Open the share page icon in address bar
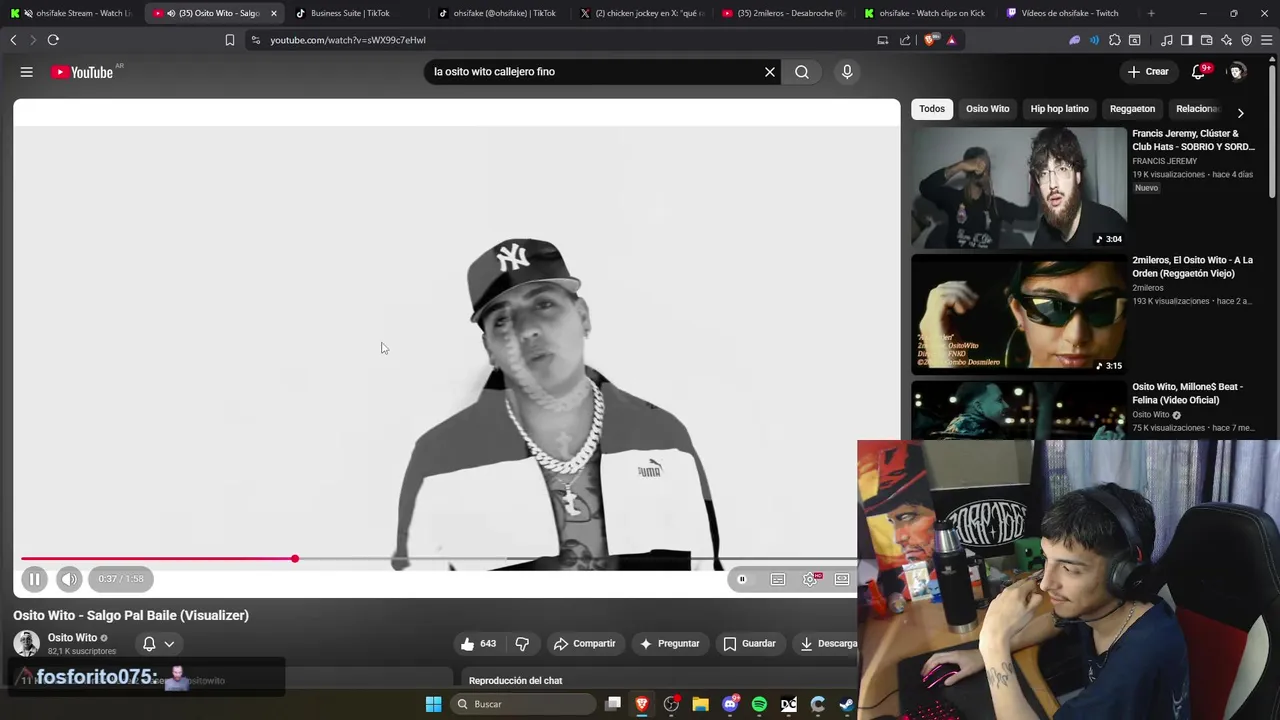1280x720 pixels. (x=905, y=40)
